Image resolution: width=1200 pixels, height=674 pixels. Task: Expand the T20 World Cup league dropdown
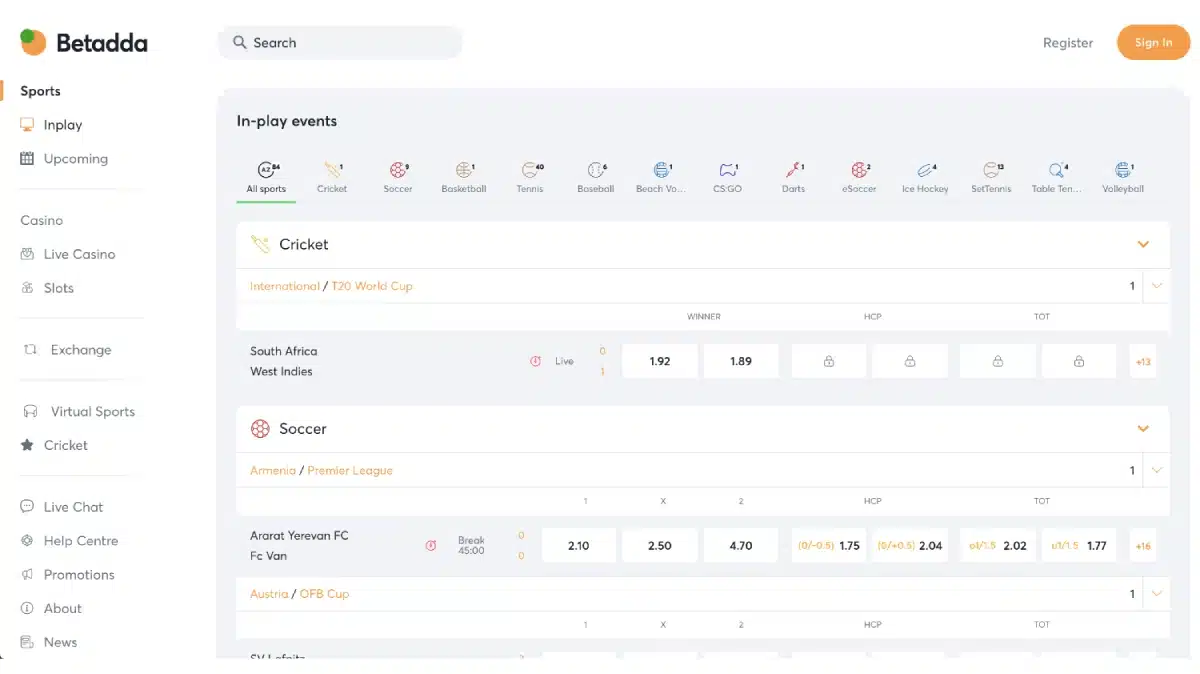[x=1157, y=286]
